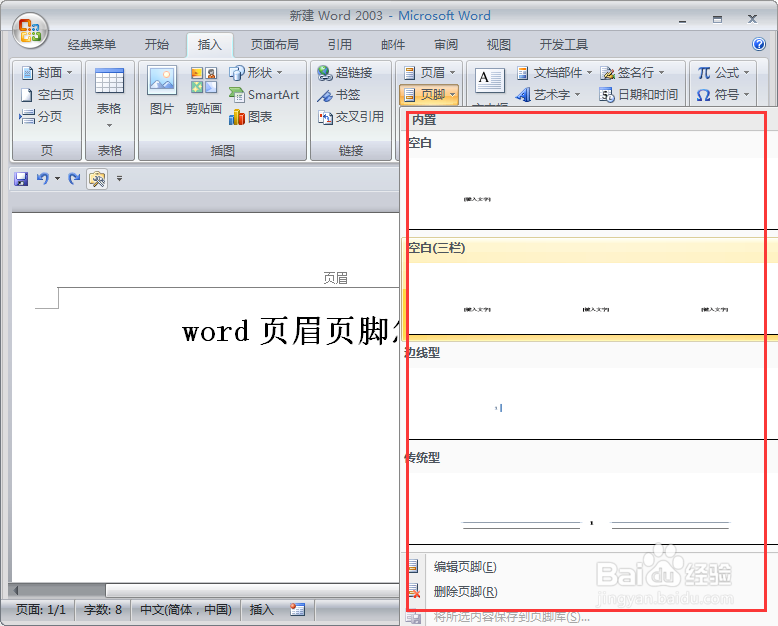Click the Office orb button

pyautogui.click(x=30, y=31)
